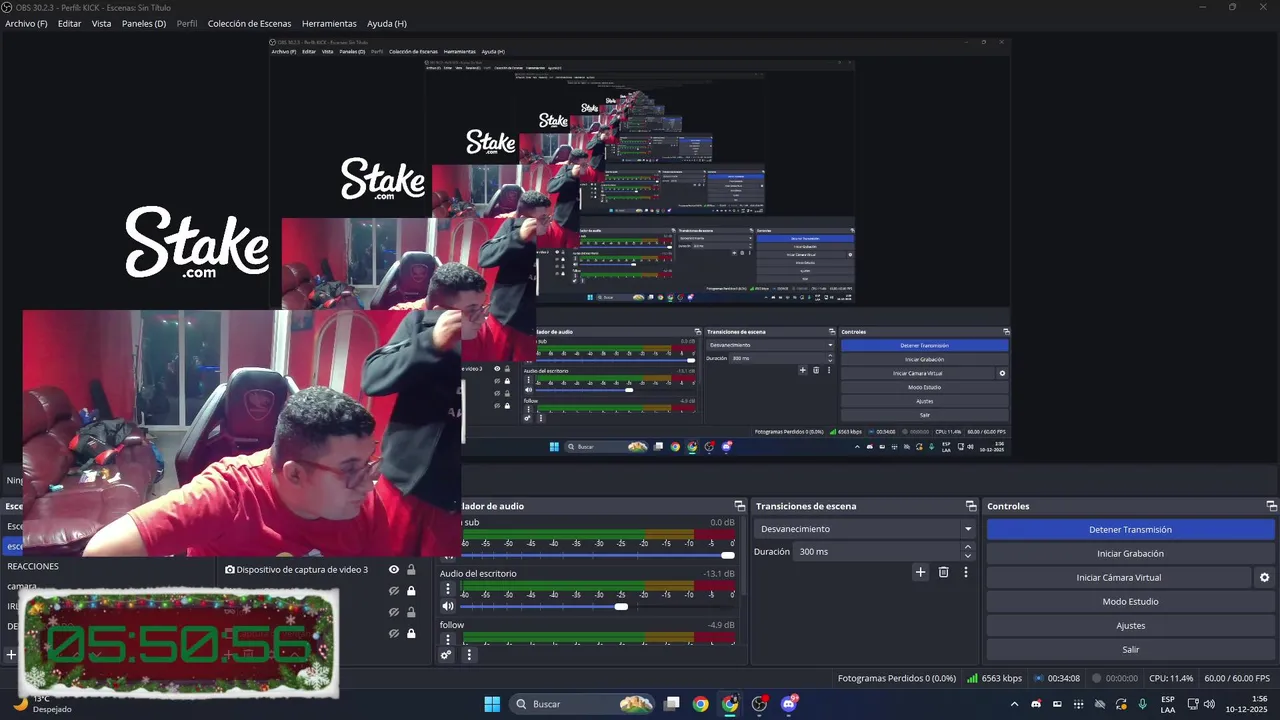
Task: Open the ESP LAA language switcher
Action: click(1168, 704)
